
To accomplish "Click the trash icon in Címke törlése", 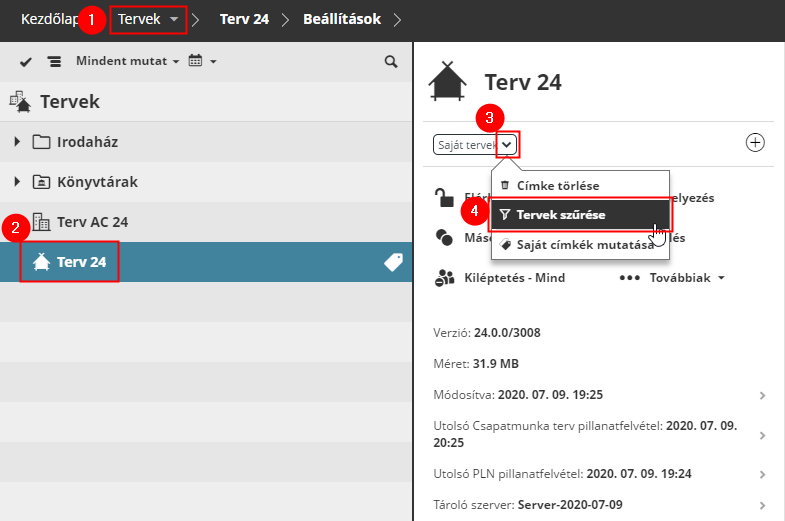I will click(505, 185).
